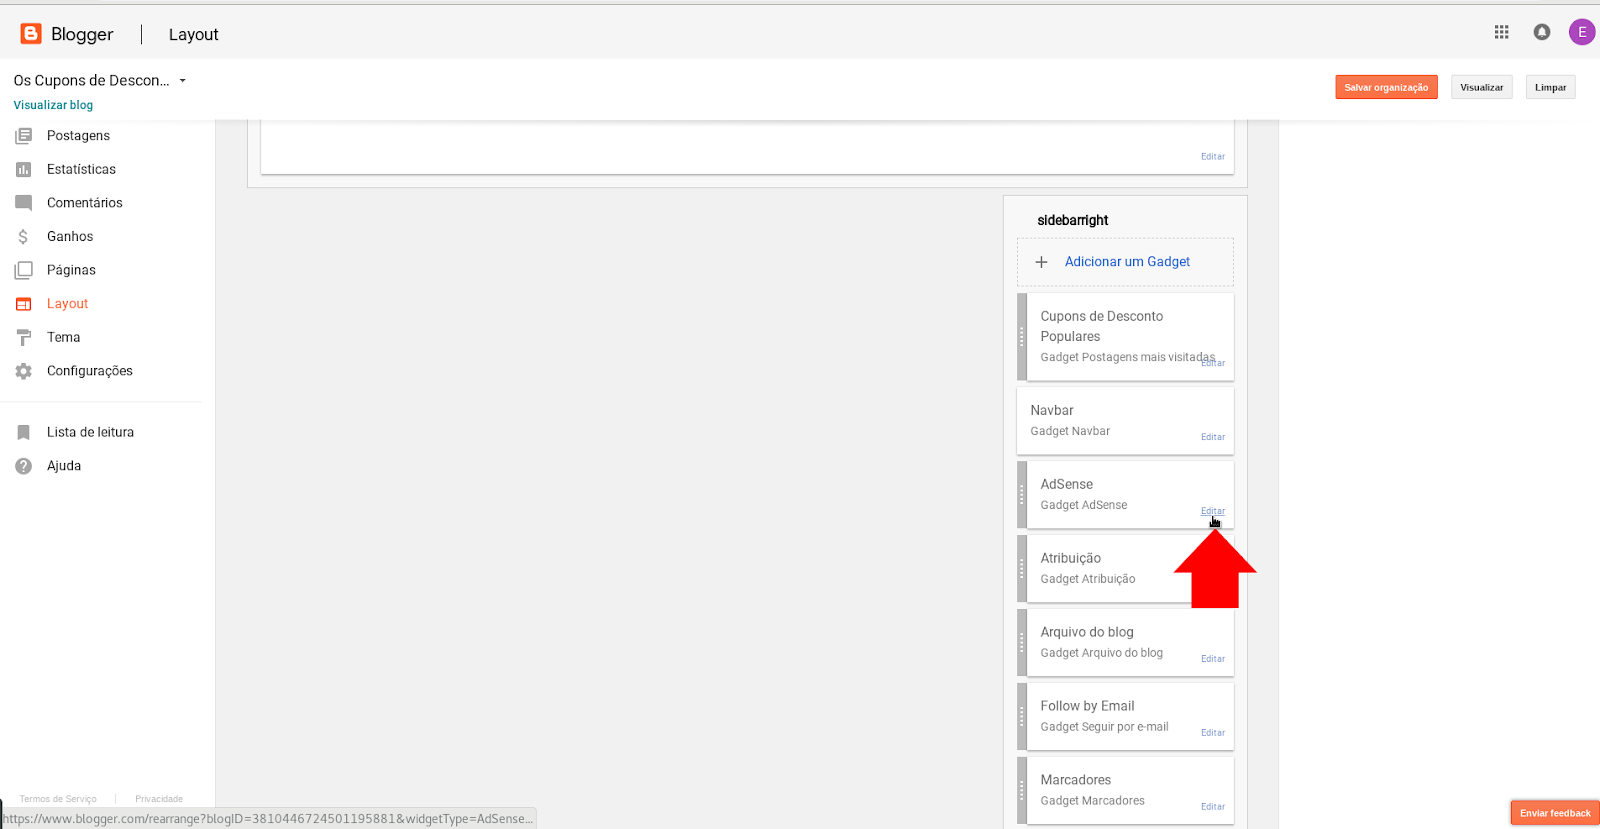
Task: Click Enviar feedback button
Action: (1555, 813)
